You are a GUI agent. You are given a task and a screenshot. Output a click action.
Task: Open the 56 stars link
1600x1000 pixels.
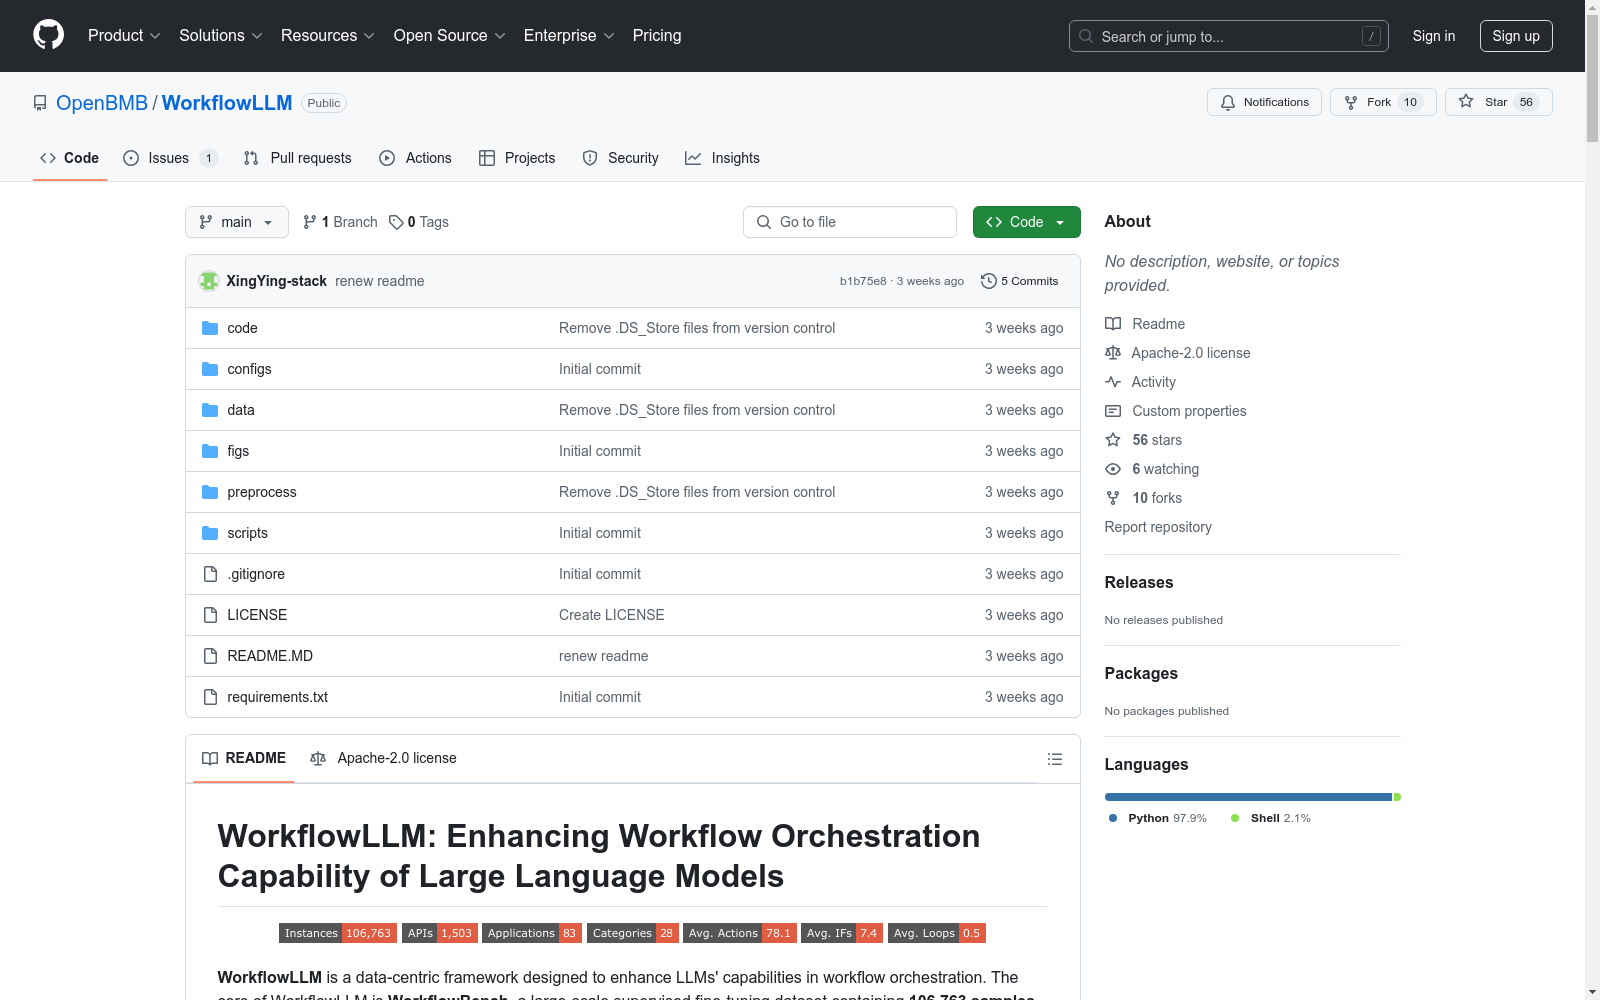tap(1157, 440)
